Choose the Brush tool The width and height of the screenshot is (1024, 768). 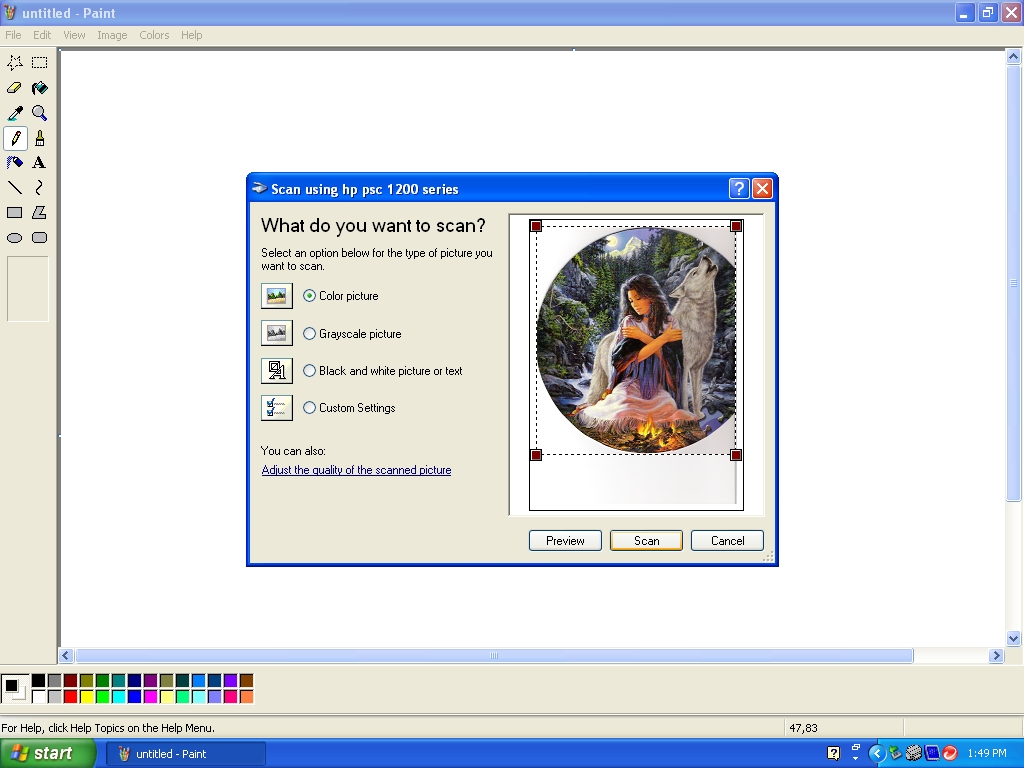point(40,138)
